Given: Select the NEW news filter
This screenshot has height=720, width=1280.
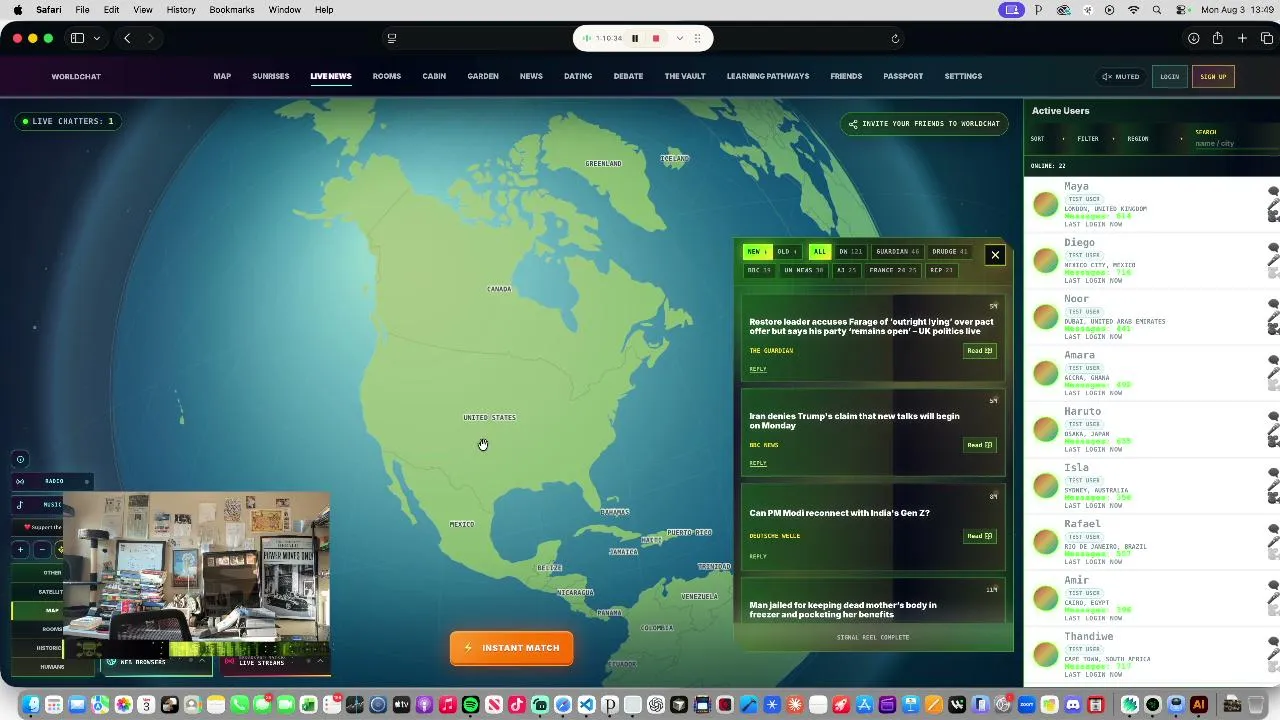Looking at the screenshot, I should pos(756,252).
